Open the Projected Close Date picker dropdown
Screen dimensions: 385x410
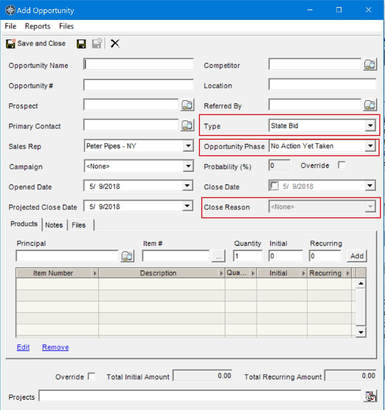coord(188,206)
